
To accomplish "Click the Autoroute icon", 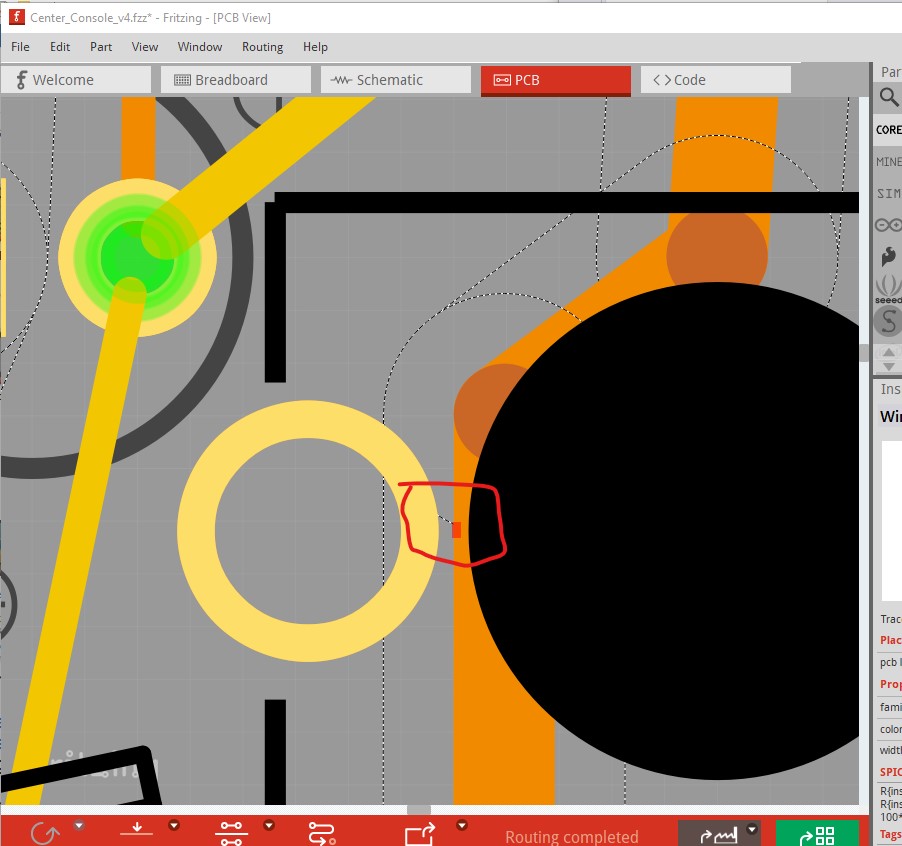I will click(322, 832).
